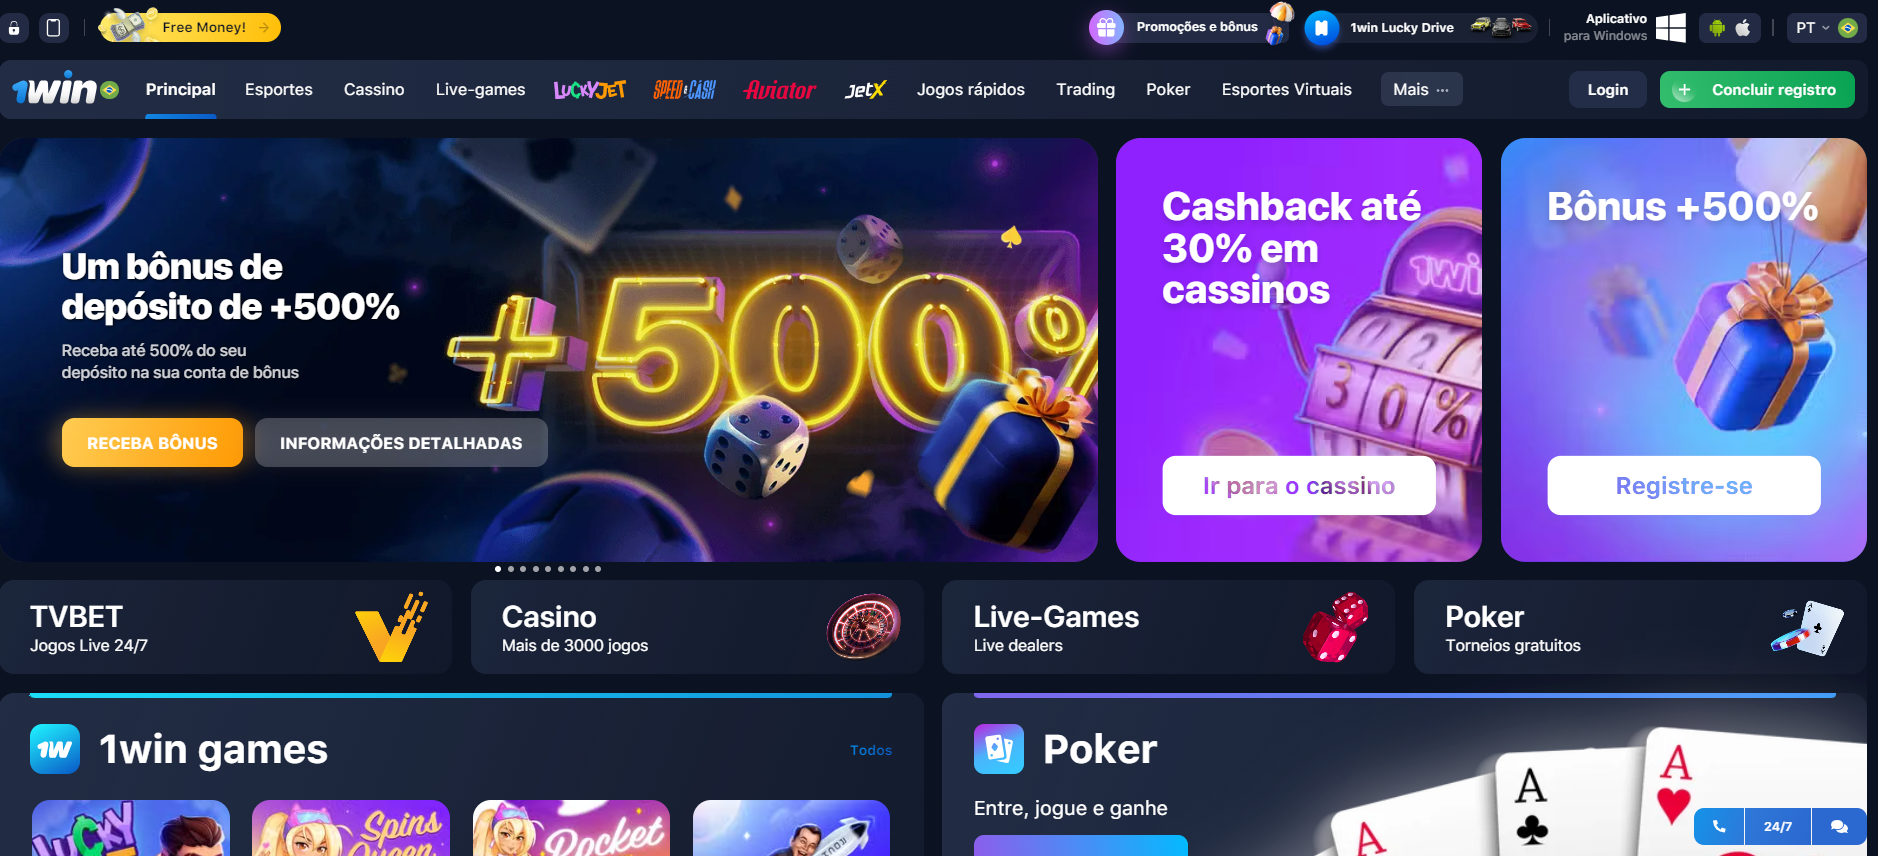The height and width of the screenshot is (856, 1878).
Task: Expand the PT language selector
Action: (1826, 28)
